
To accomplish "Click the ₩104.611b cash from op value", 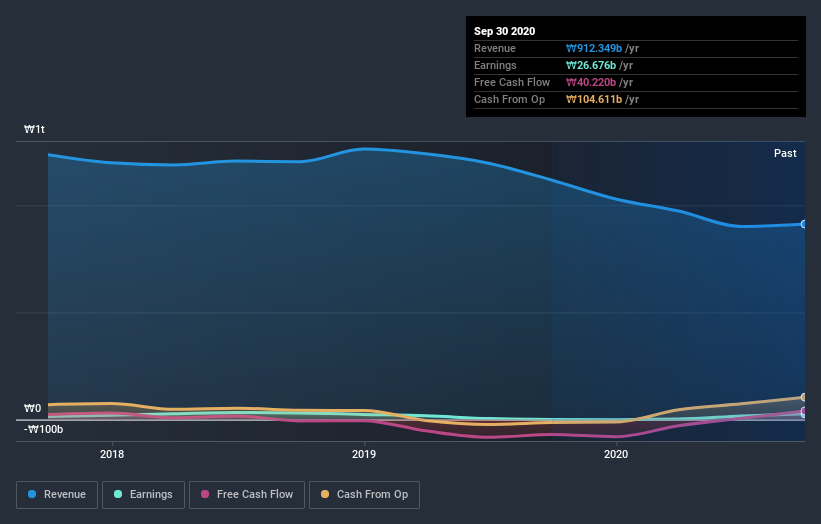I will coord(594,99).
